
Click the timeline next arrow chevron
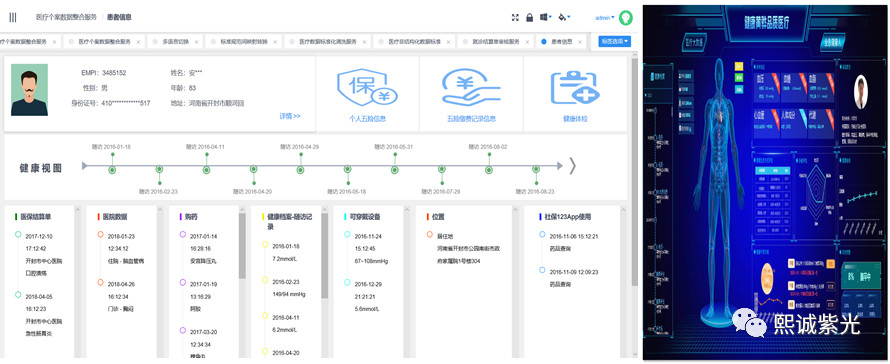tap(573, 166)
